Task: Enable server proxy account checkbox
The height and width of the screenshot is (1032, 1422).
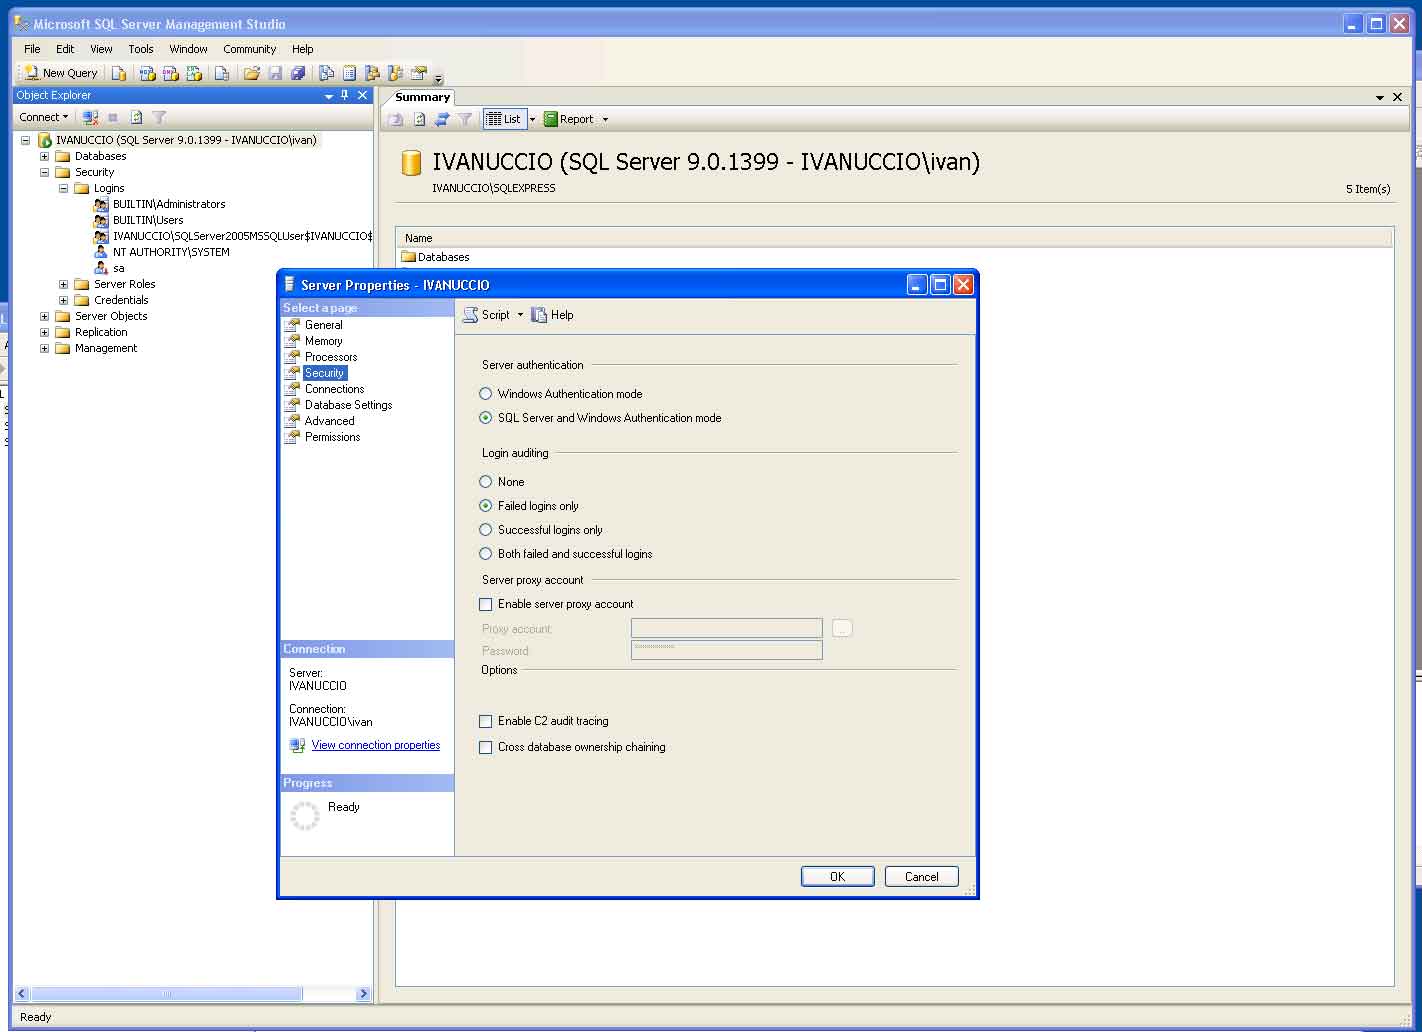Action: [486, 604]
